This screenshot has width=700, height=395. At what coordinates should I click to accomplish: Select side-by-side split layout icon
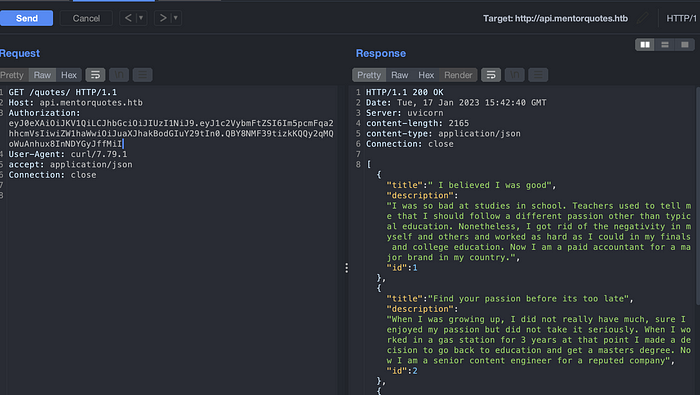(645, 45)
